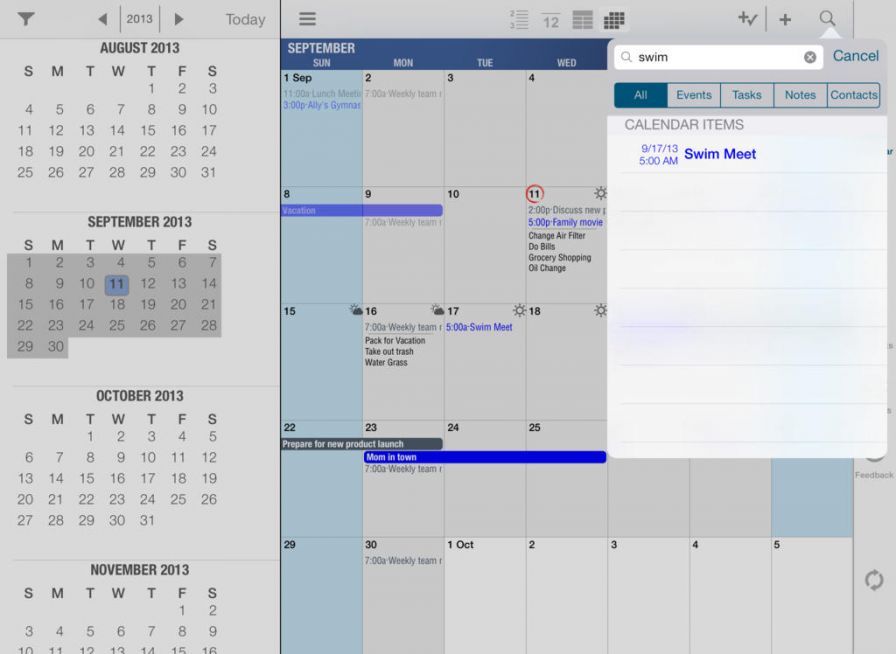Open the 'Mom in town' event bar
The width and height of the screenshot is (896, 654).
pos(485,457)
